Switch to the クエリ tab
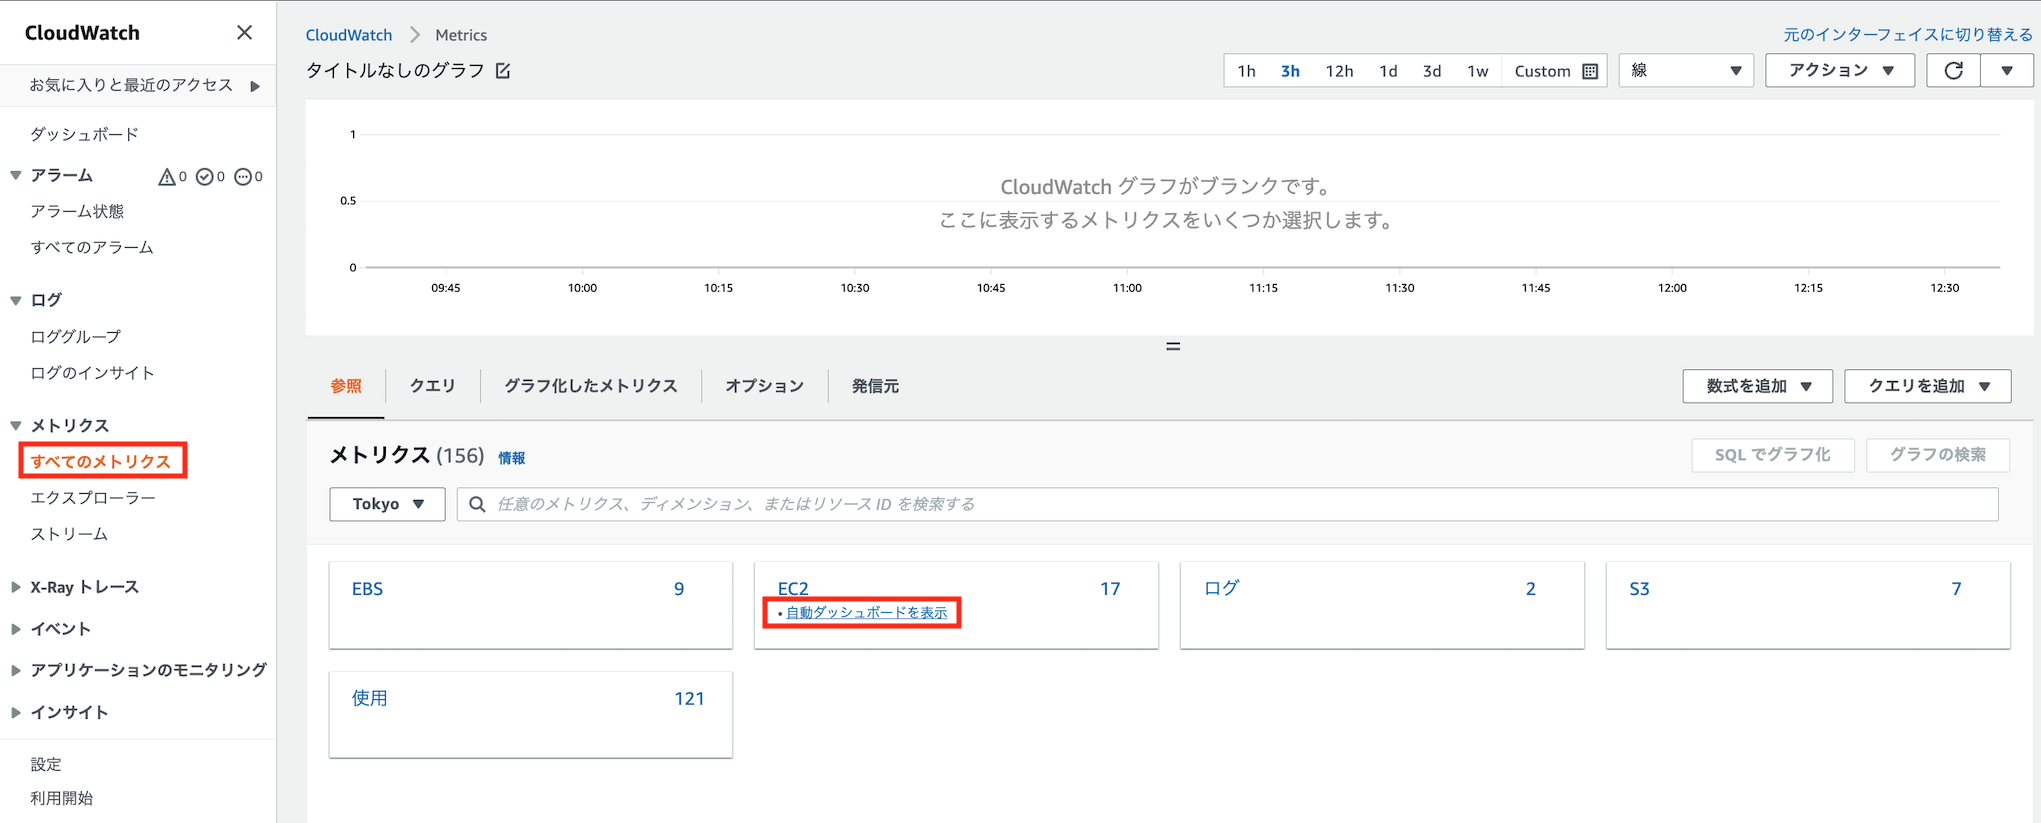Image resolution: width=2041 pixels, height=823 pixels. point(432,386)
